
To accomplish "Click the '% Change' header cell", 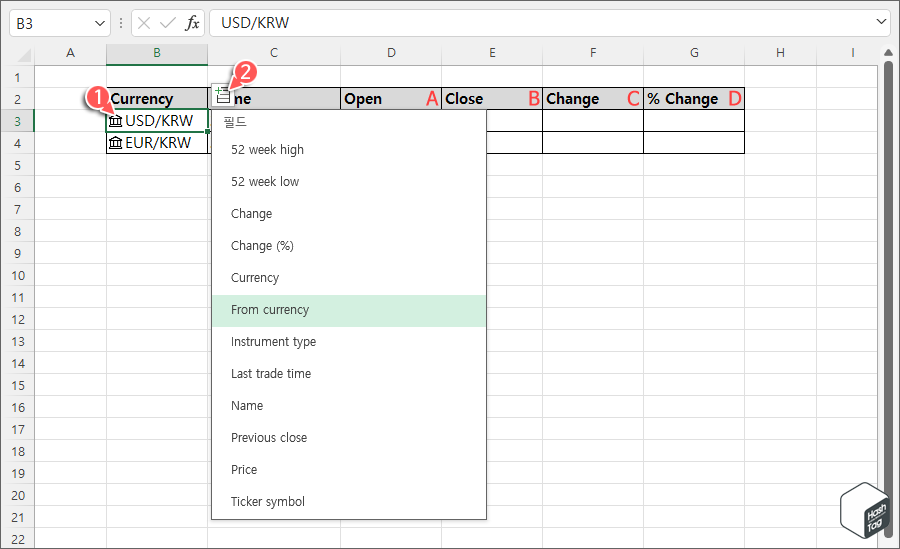I will click(x=694, y=99).
